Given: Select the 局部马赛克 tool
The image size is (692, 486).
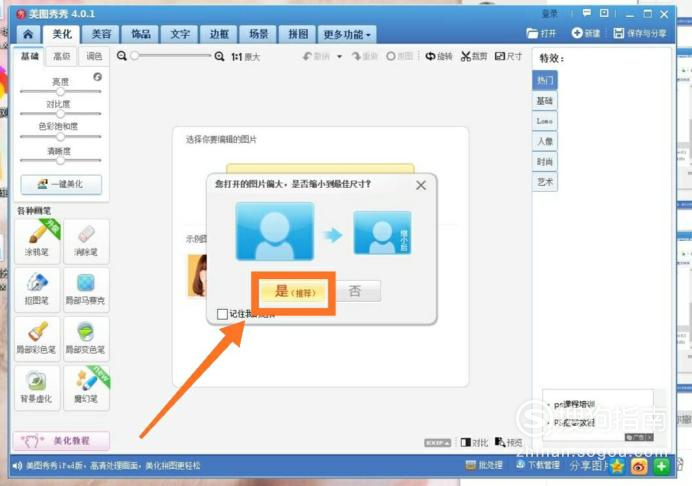Looking at the screenshot, I should click(x=86, y=290).
